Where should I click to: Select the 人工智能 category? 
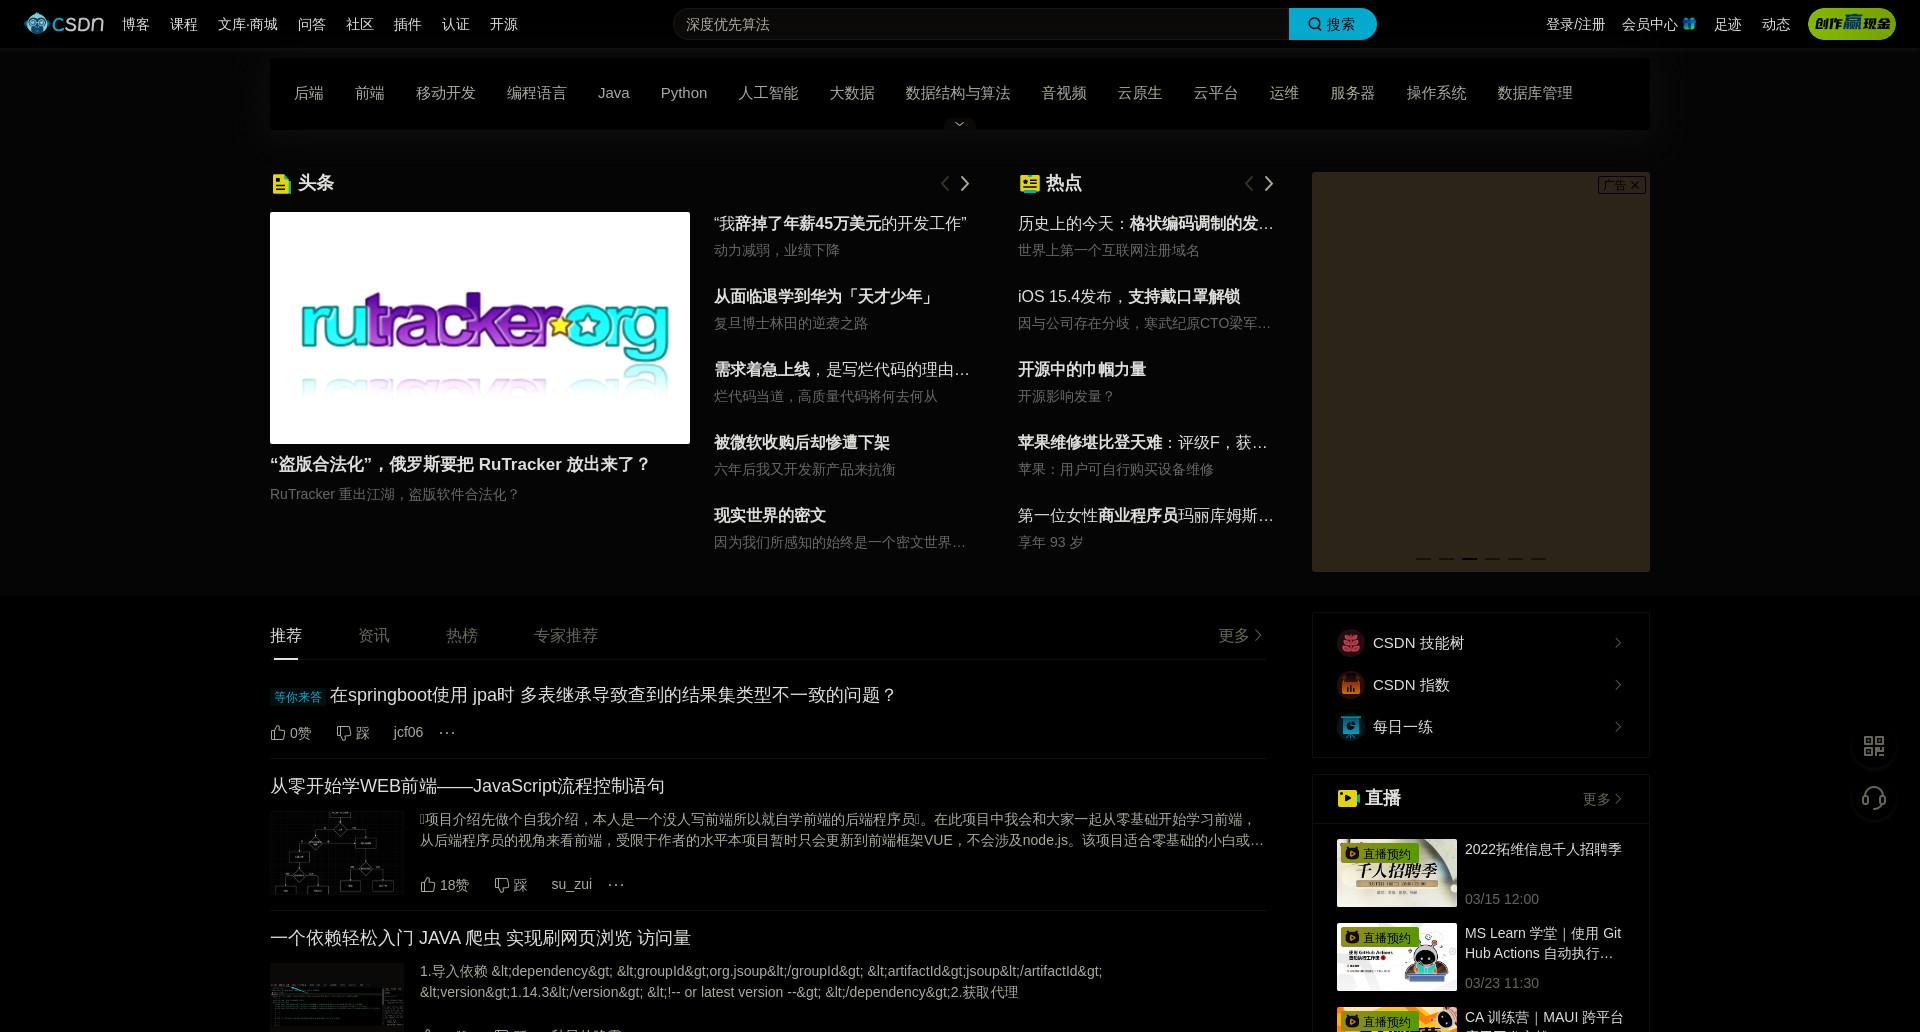coord(768,93)
